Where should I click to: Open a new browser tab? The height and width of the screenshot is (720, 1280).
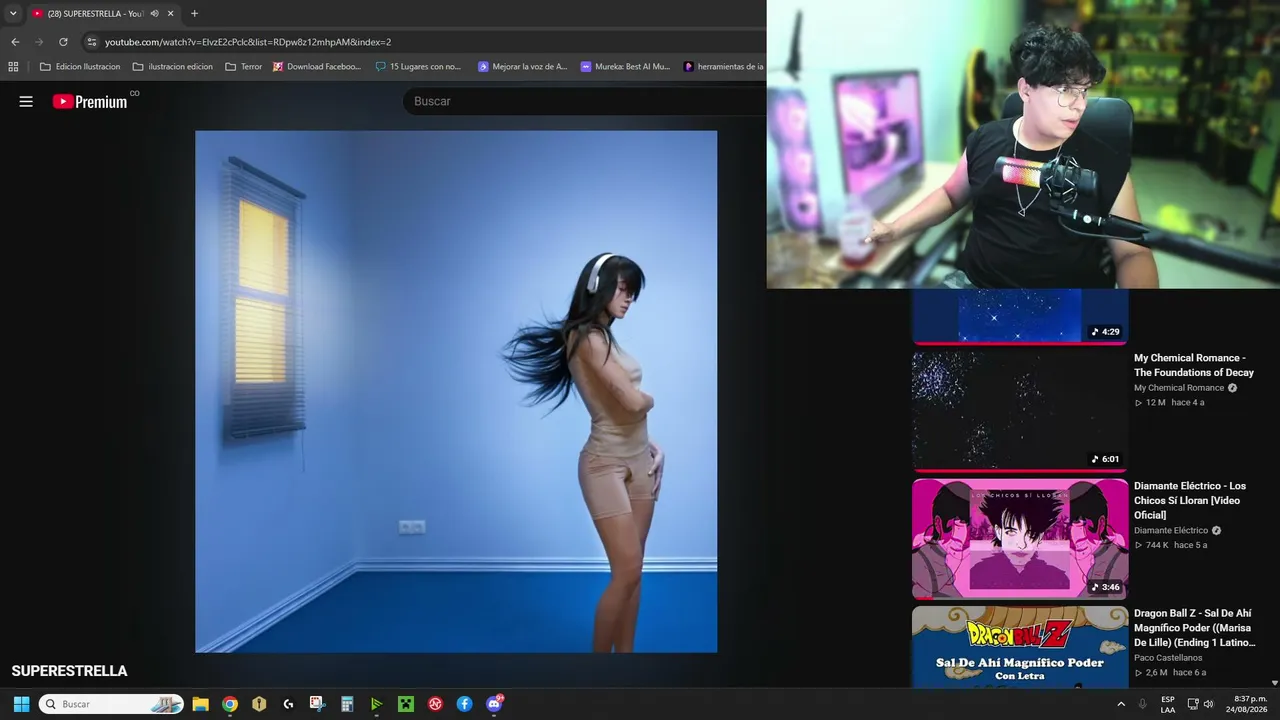(x=194, y=14)
